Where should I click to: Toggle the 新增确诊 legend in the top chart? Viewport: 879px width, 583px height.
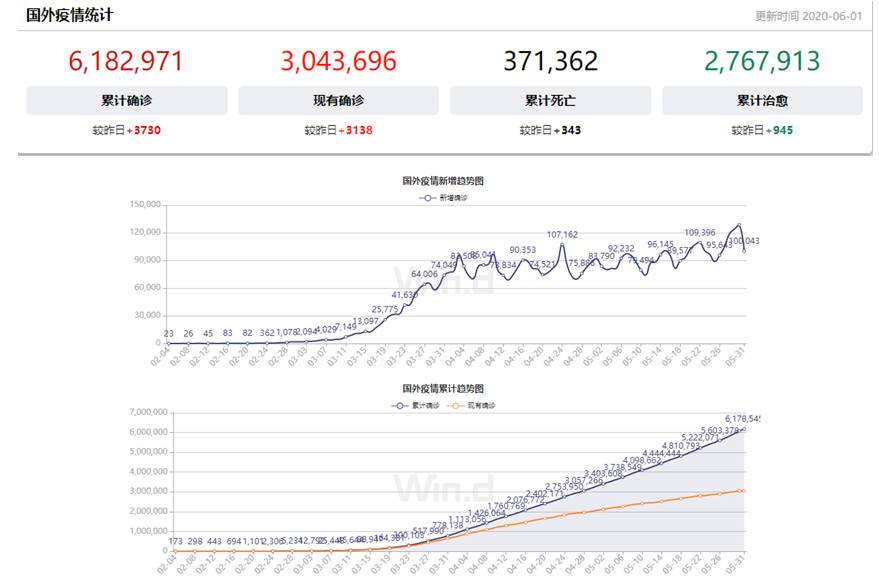point(443,198)
